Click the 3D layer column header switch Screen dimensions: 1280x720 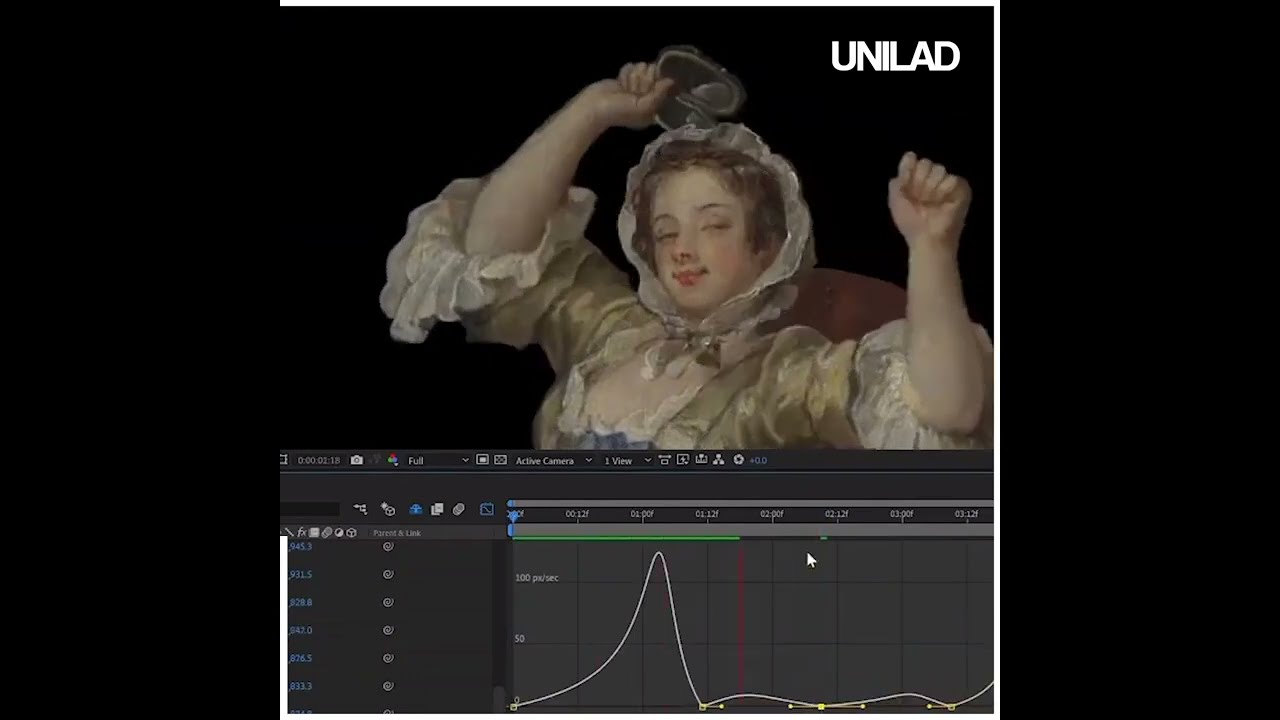[x=351, y=533]
